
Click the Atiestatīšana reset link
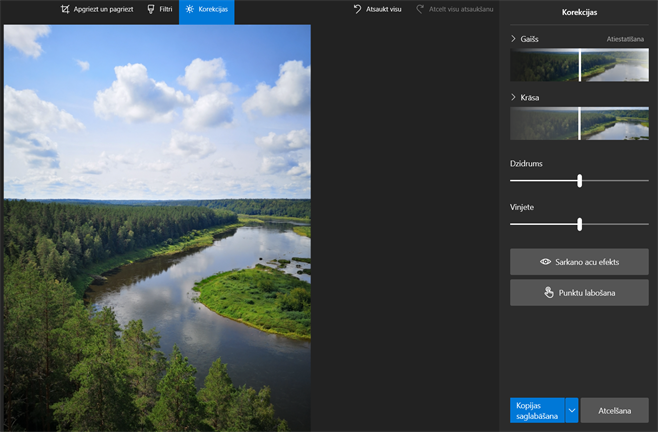(x=625, y=39)
